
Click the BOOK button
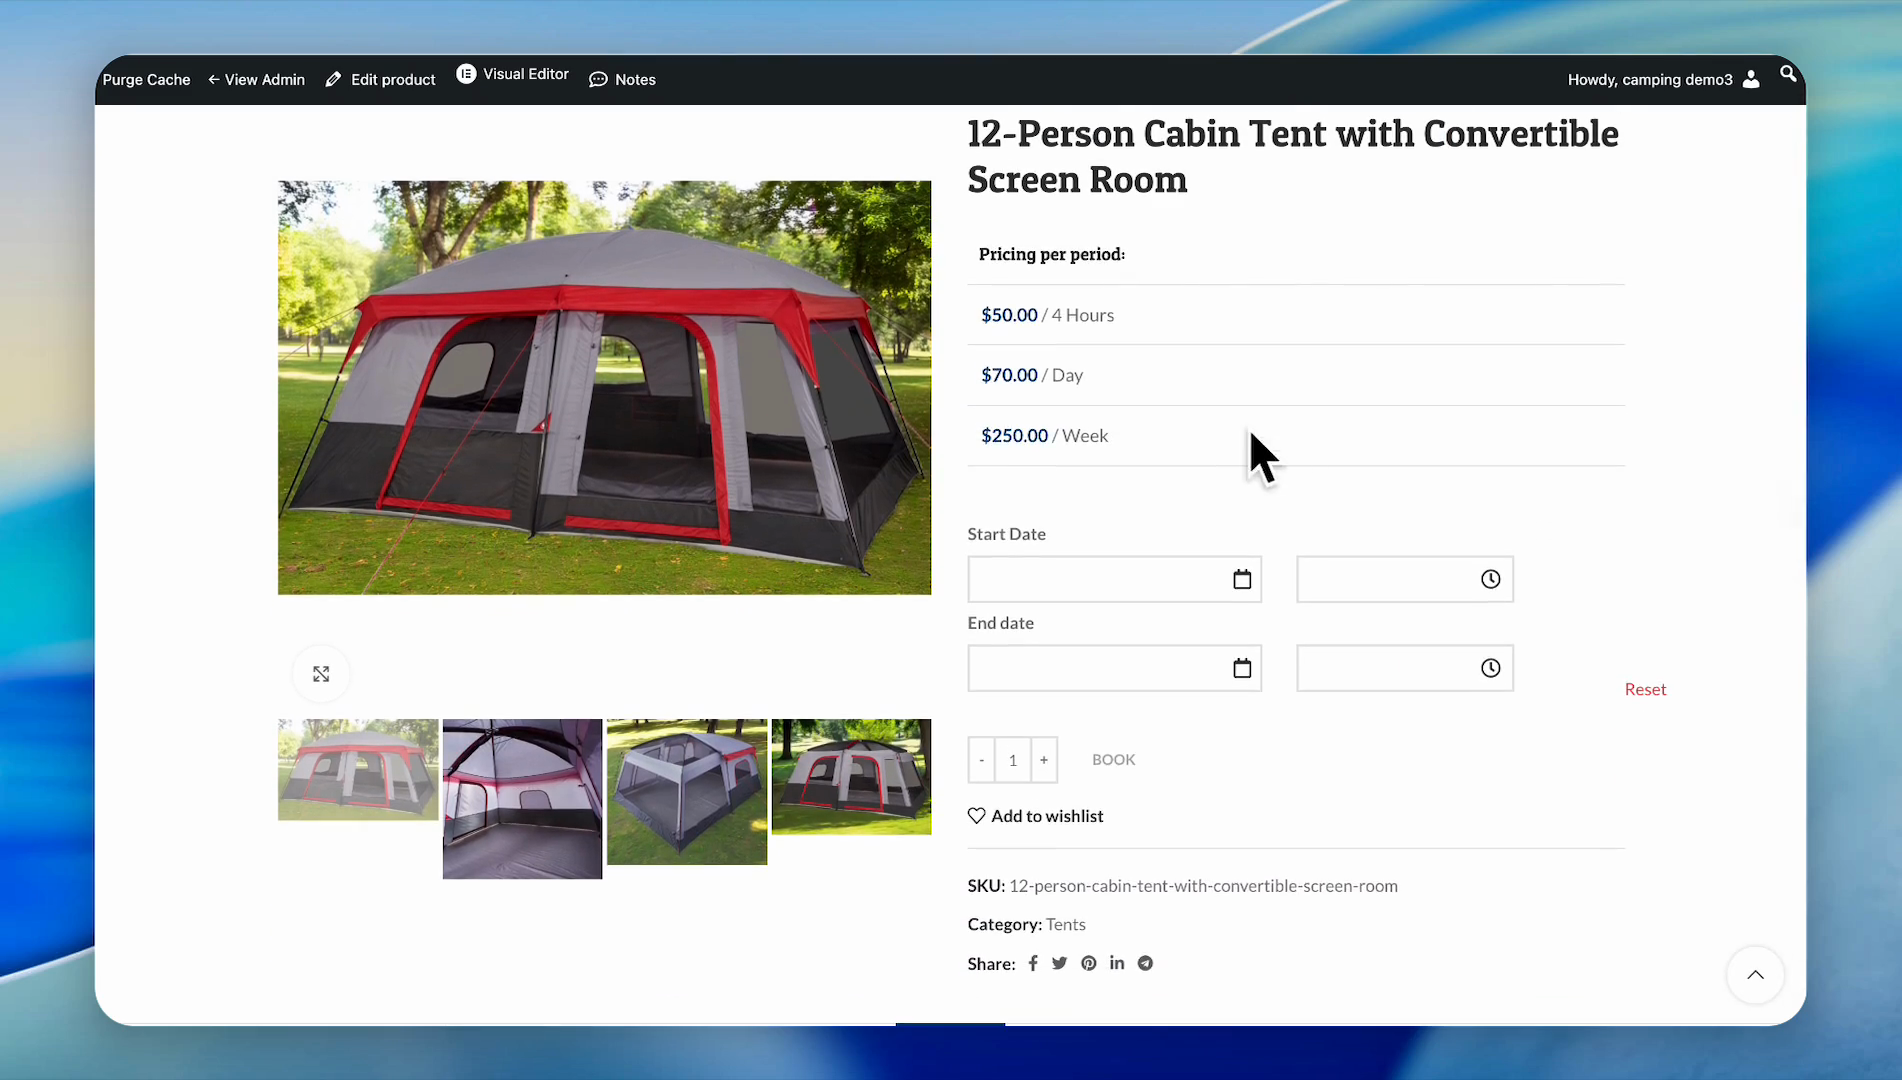point(1113,760)
